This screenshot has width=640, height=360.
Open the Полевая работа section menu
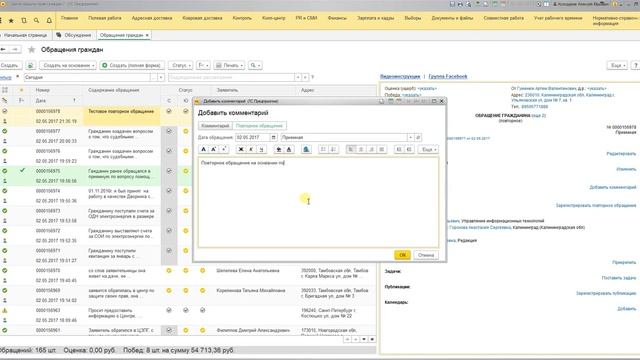pyautogui.click(x=105, y=18)
